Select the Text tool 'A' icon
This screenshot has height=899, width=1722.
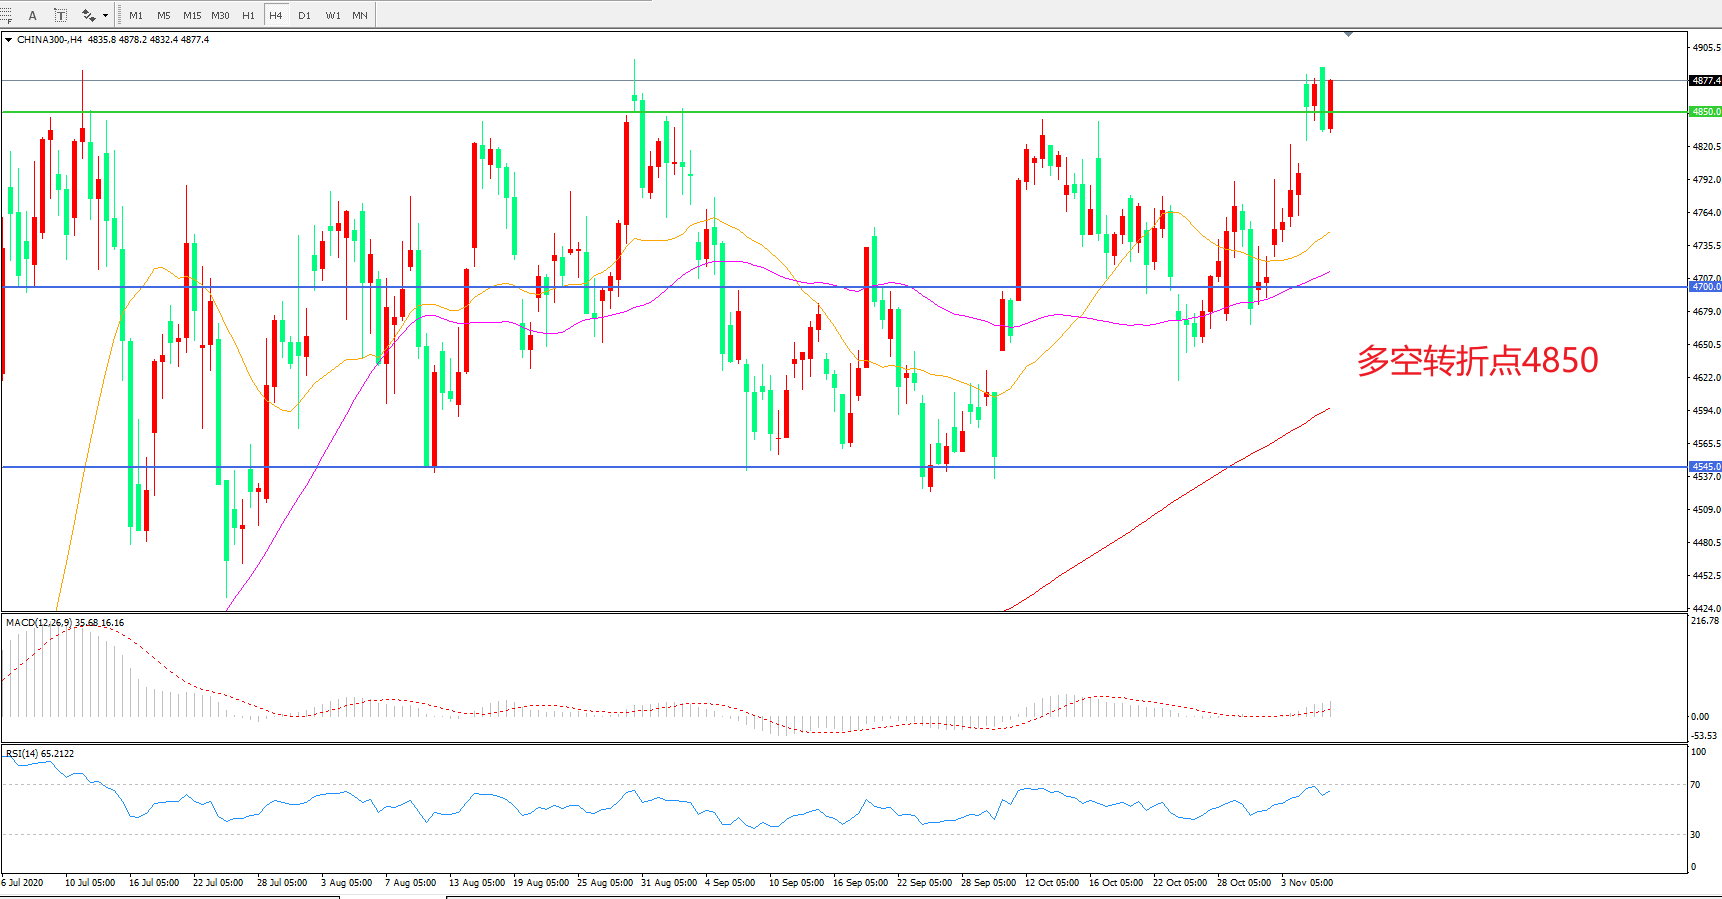click(33, 15)
